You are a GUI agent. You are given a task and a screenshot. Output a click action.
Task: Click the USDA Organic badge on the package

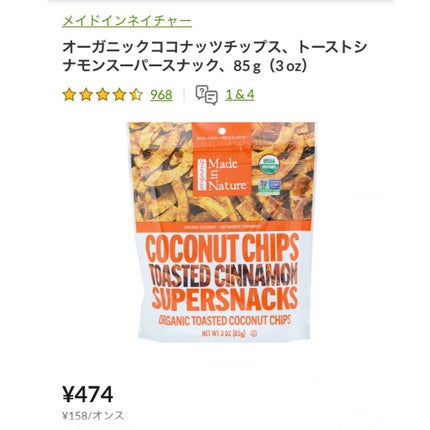(x=269, y=164)
